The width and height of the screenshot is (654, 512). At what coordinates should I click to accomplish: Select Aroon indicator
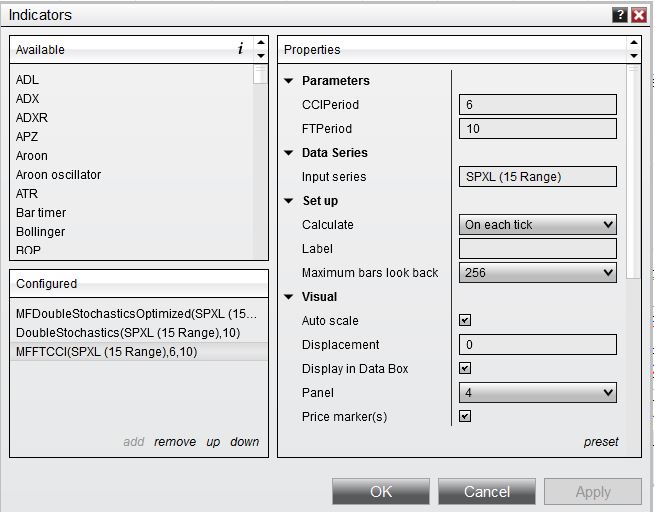[x=32, y=156]
